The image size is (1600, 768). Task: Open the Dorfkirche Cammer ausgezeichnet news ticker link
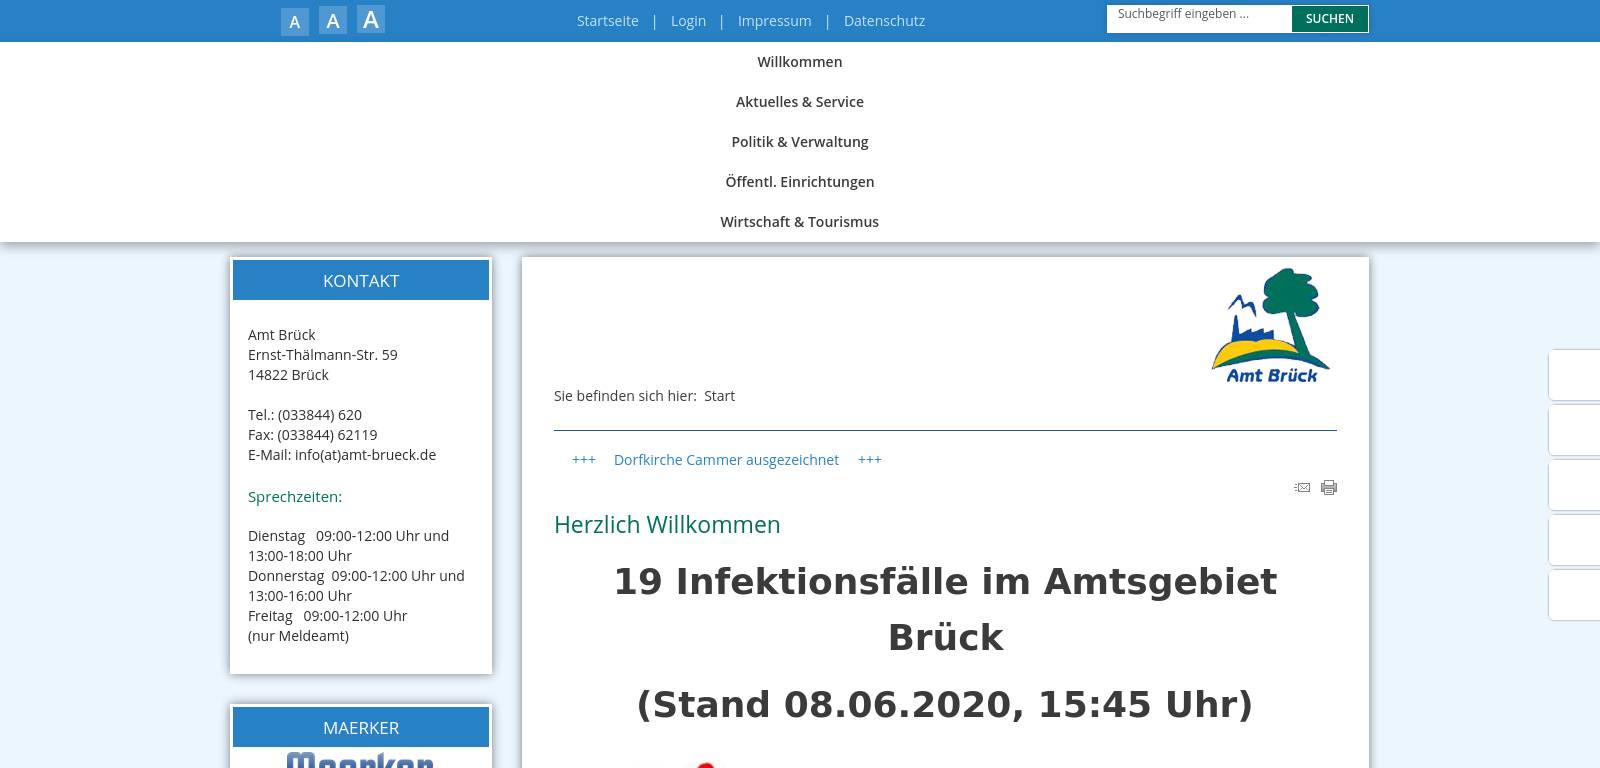point(726,460)
